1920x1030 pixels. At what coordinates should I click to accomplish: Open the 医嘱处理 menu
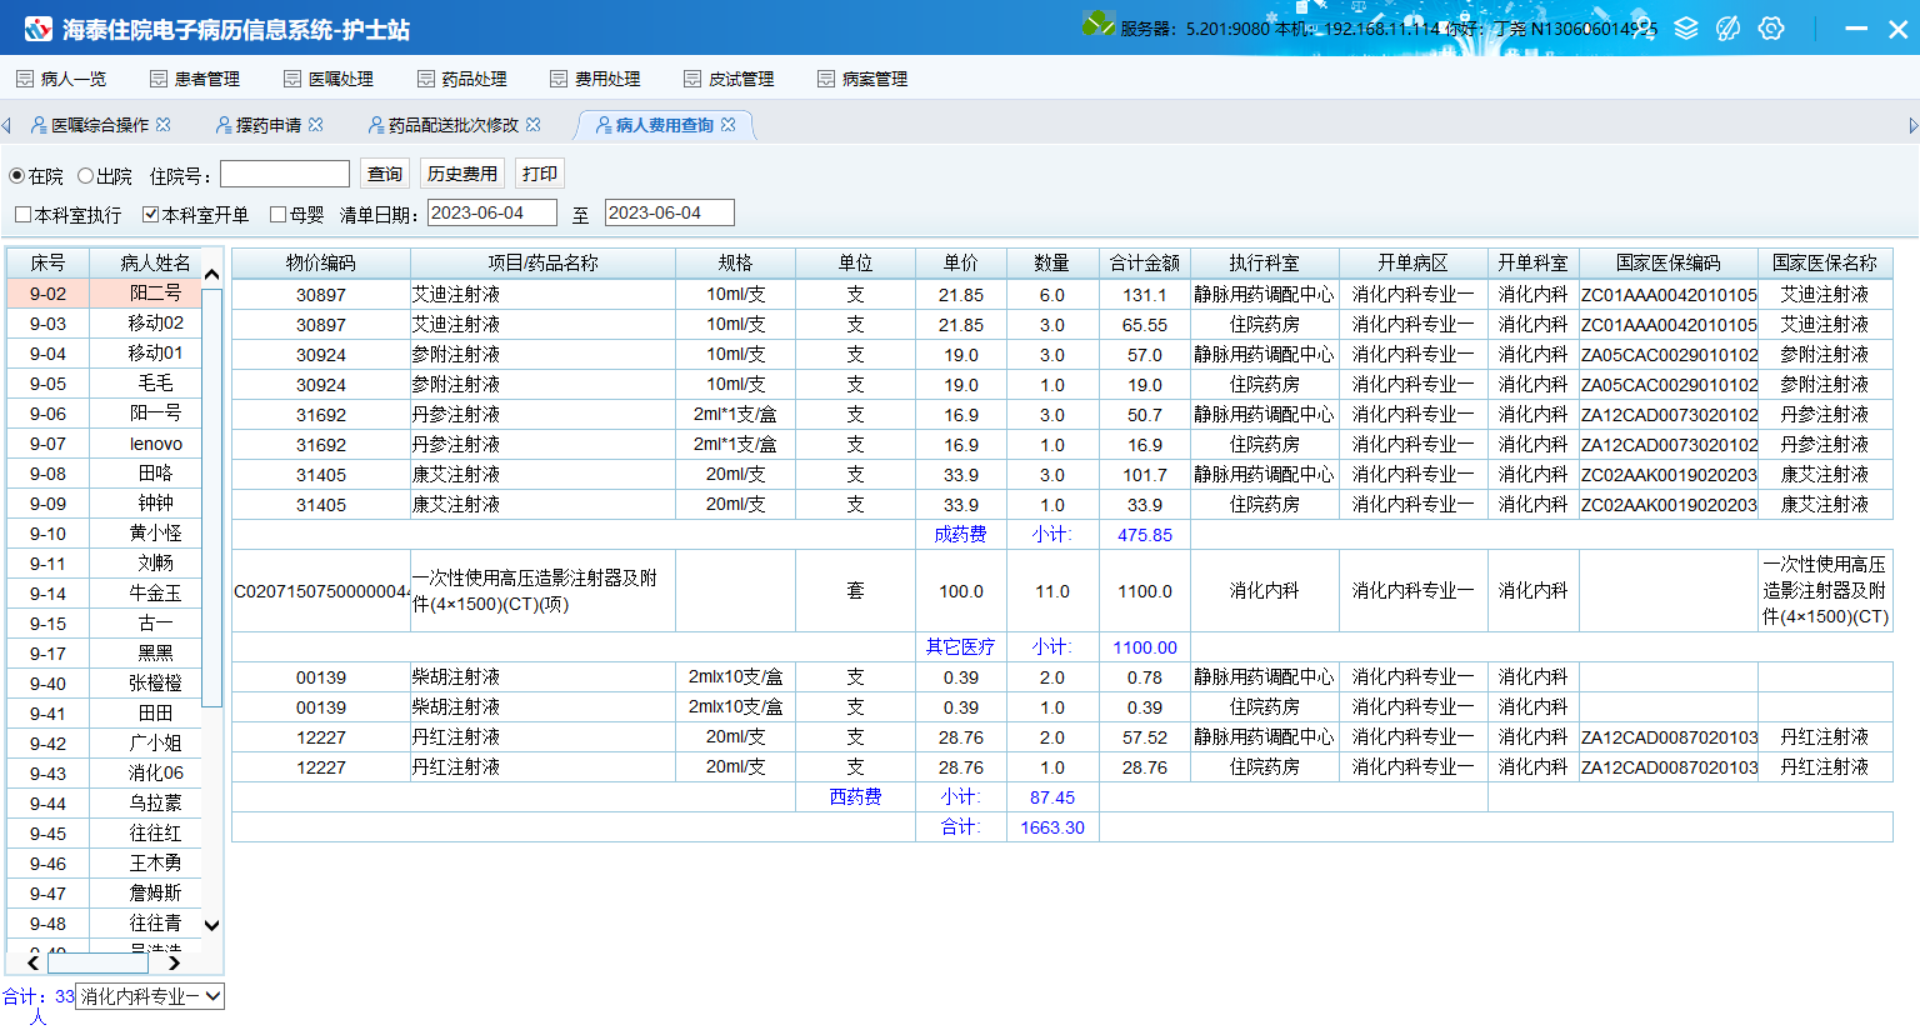(x=329, y=79)
